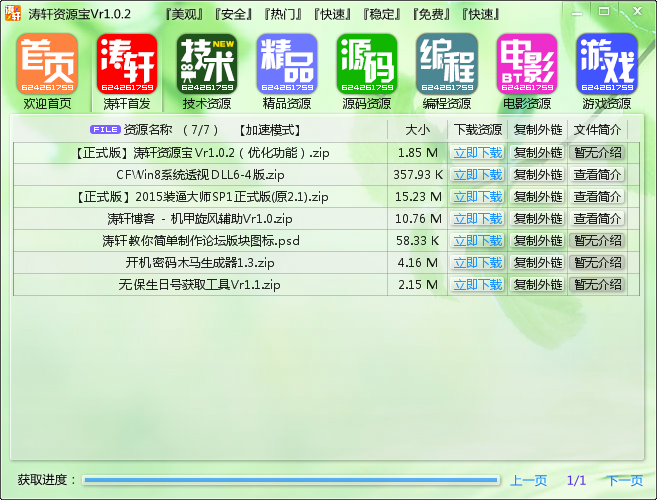Viewport: 657px width, 500px height.
Task: Select file name 涛轩博客 - 机甲旋风辅助Vr1.0.zip
Action: point(200,218)
